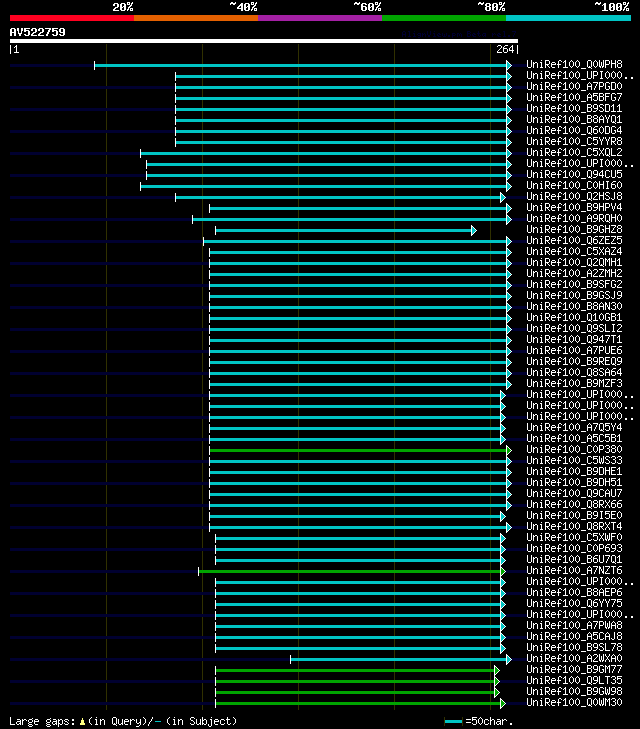Select the UniRef100_A5C5B1 label
640x729 pixels.
pos(574,438)
